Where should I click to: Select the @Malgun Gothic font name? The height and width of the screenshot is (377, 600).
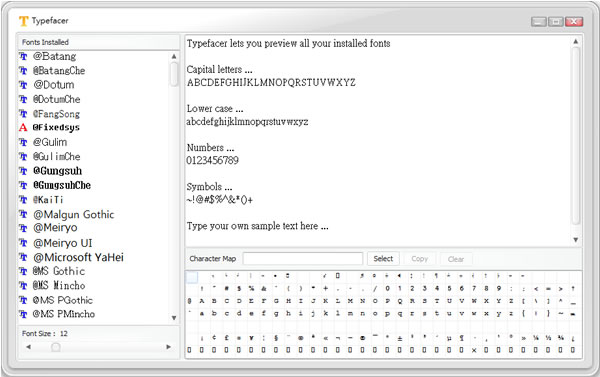click(73, 214)
